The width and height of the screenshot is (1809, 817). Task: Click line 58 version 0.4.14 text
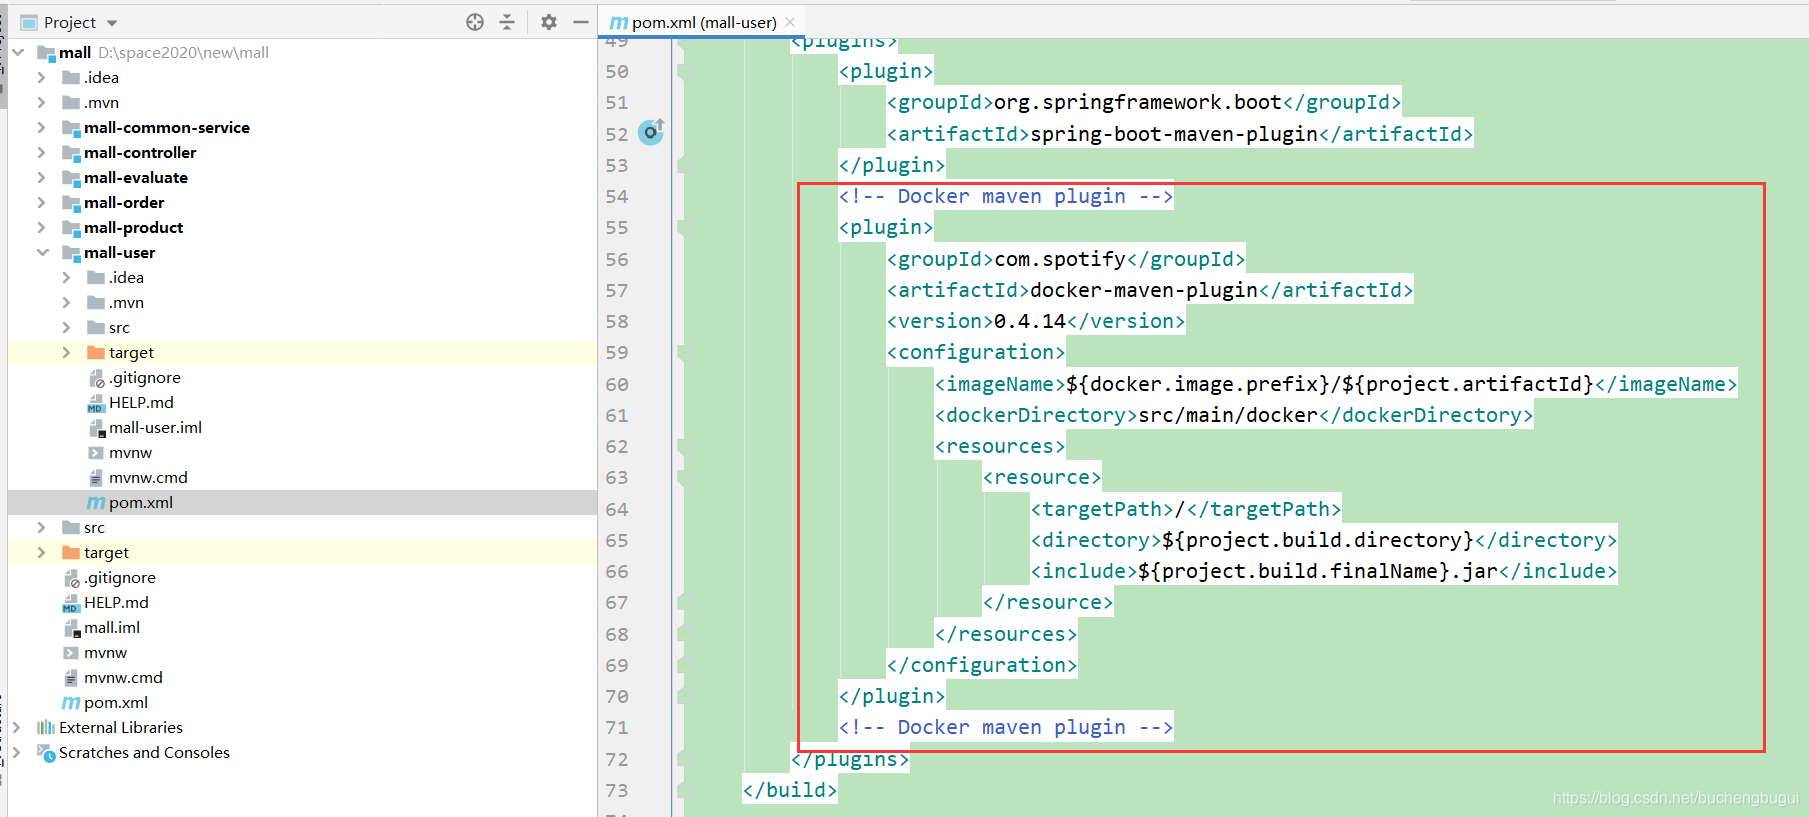coord(1030,321)
